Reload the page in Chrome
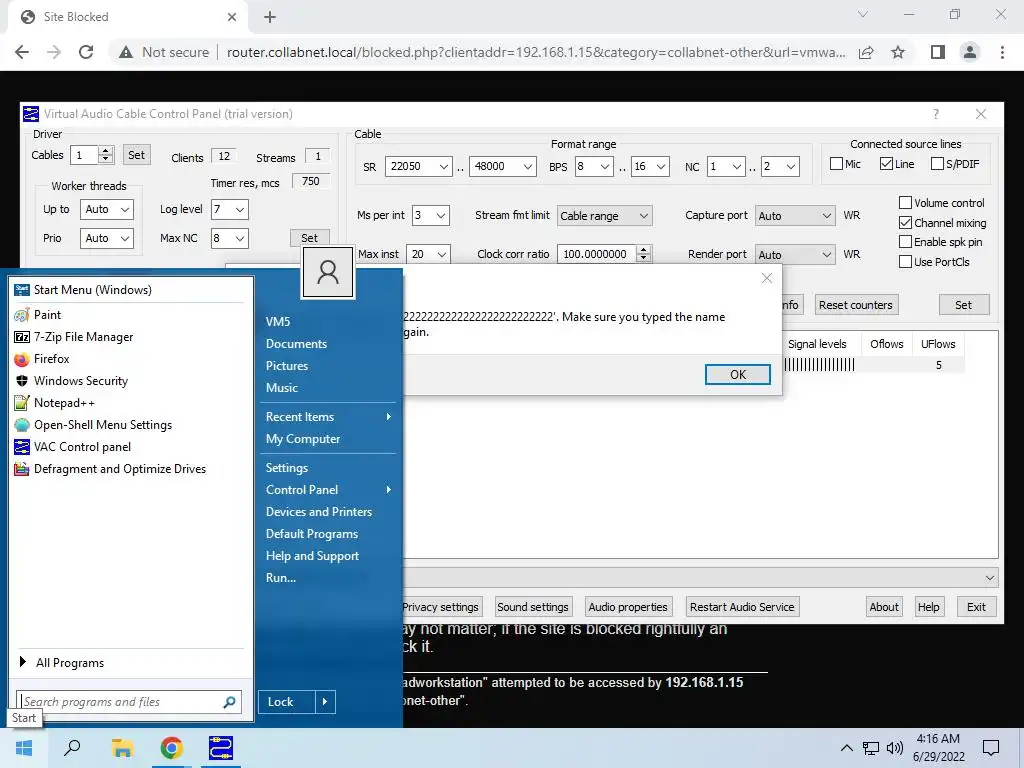 pyautogui.click(x=86, y=52)
